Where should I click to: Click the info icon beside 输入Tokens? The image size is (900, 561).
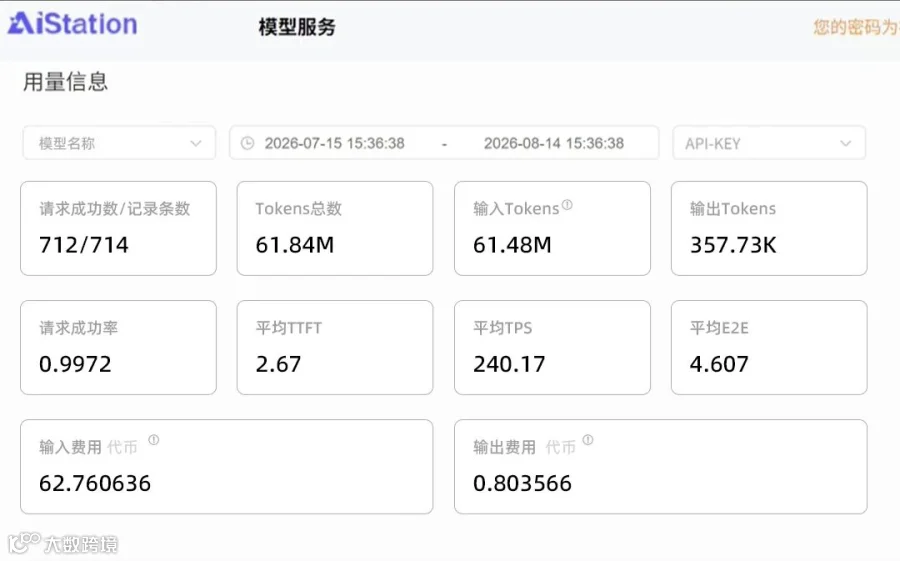coord(567,204)
